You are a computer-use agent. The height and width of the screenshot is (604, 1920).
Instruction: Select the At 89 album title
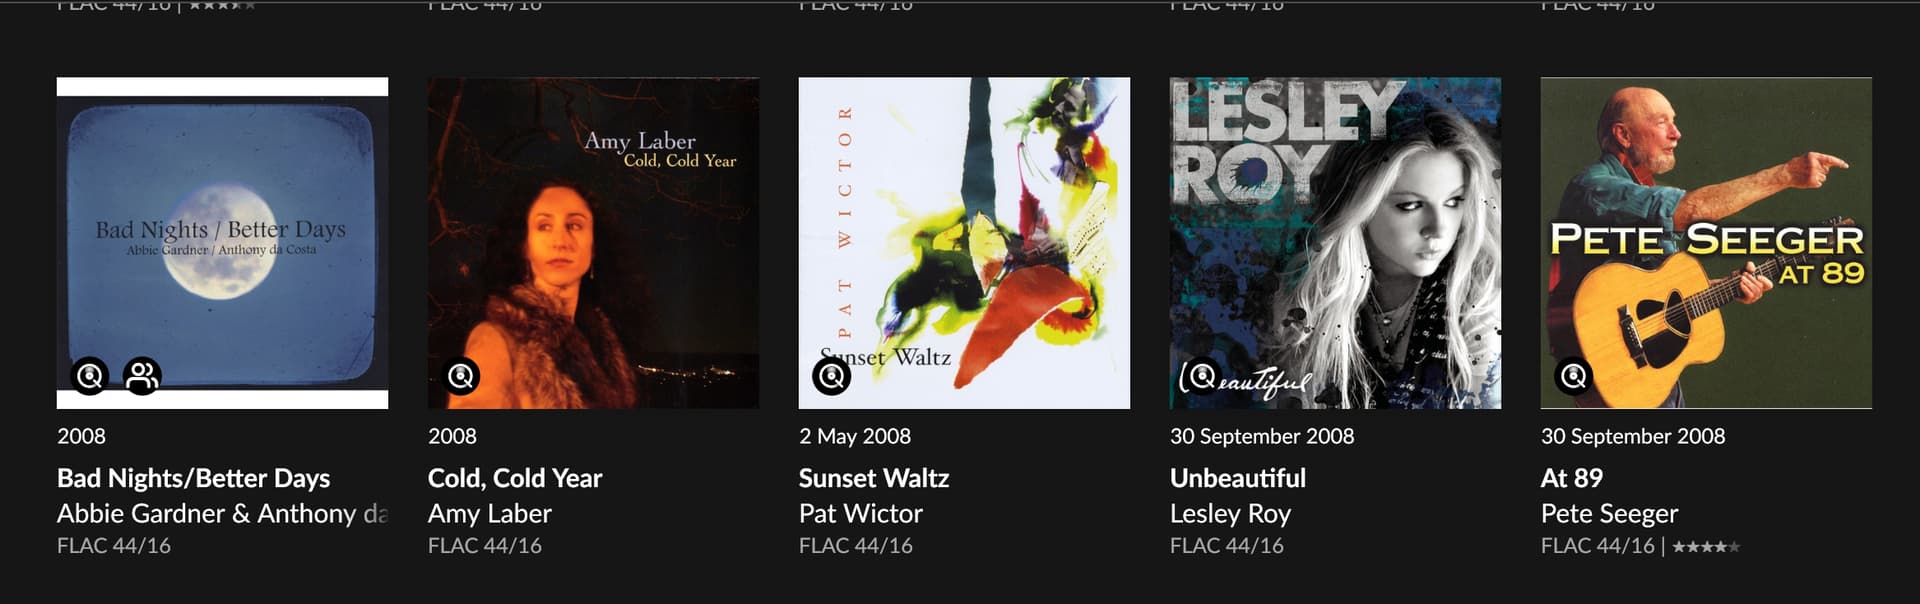pyautogui.click(x=1572, y=478)
